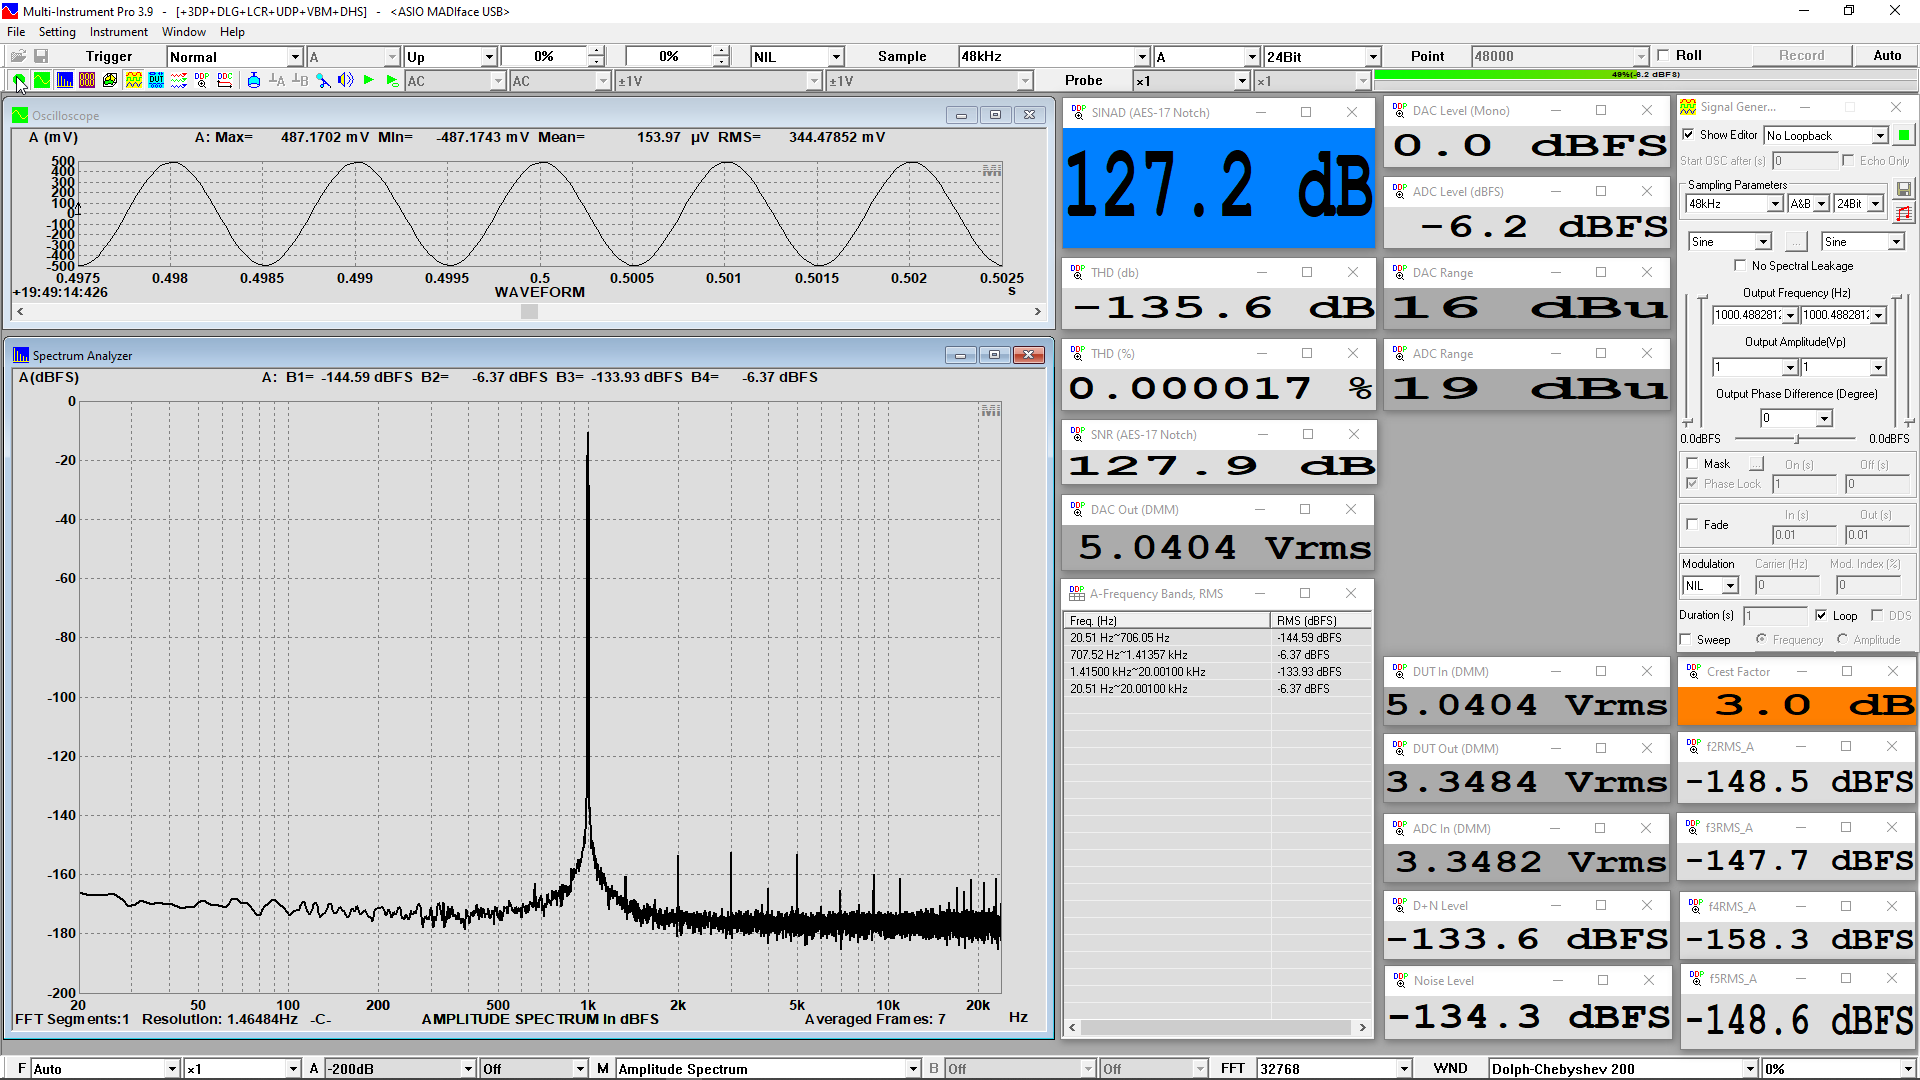Click the A-Frequency Bands window table icon

tap(1077, 593)
